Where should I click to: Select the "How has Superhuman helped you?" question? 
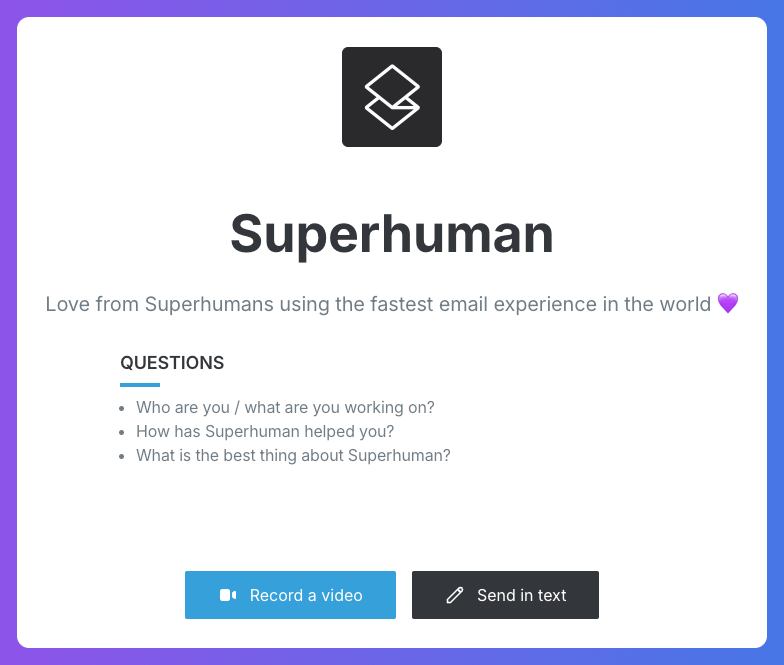tap(265, 432)
